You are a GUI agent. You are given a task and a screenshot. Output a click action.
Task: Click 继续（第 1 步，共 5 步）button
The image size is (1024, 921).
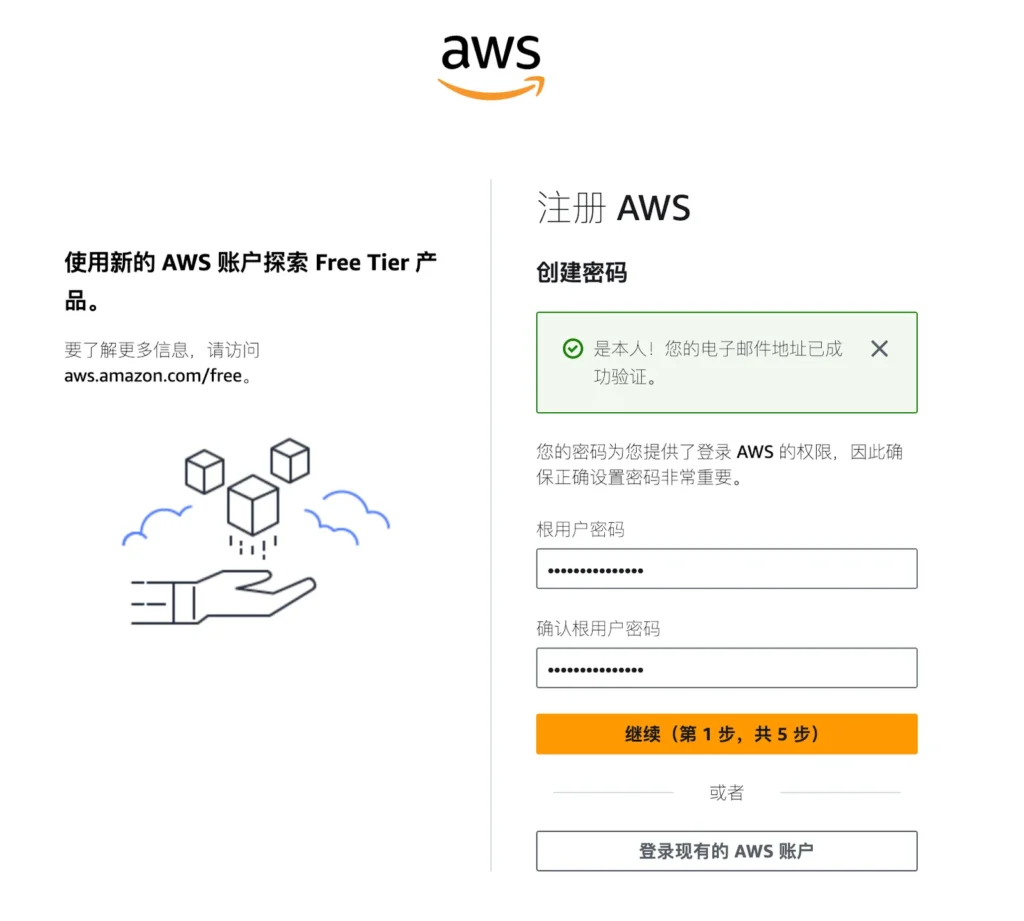pyautogui.click(x=726, y=734)
